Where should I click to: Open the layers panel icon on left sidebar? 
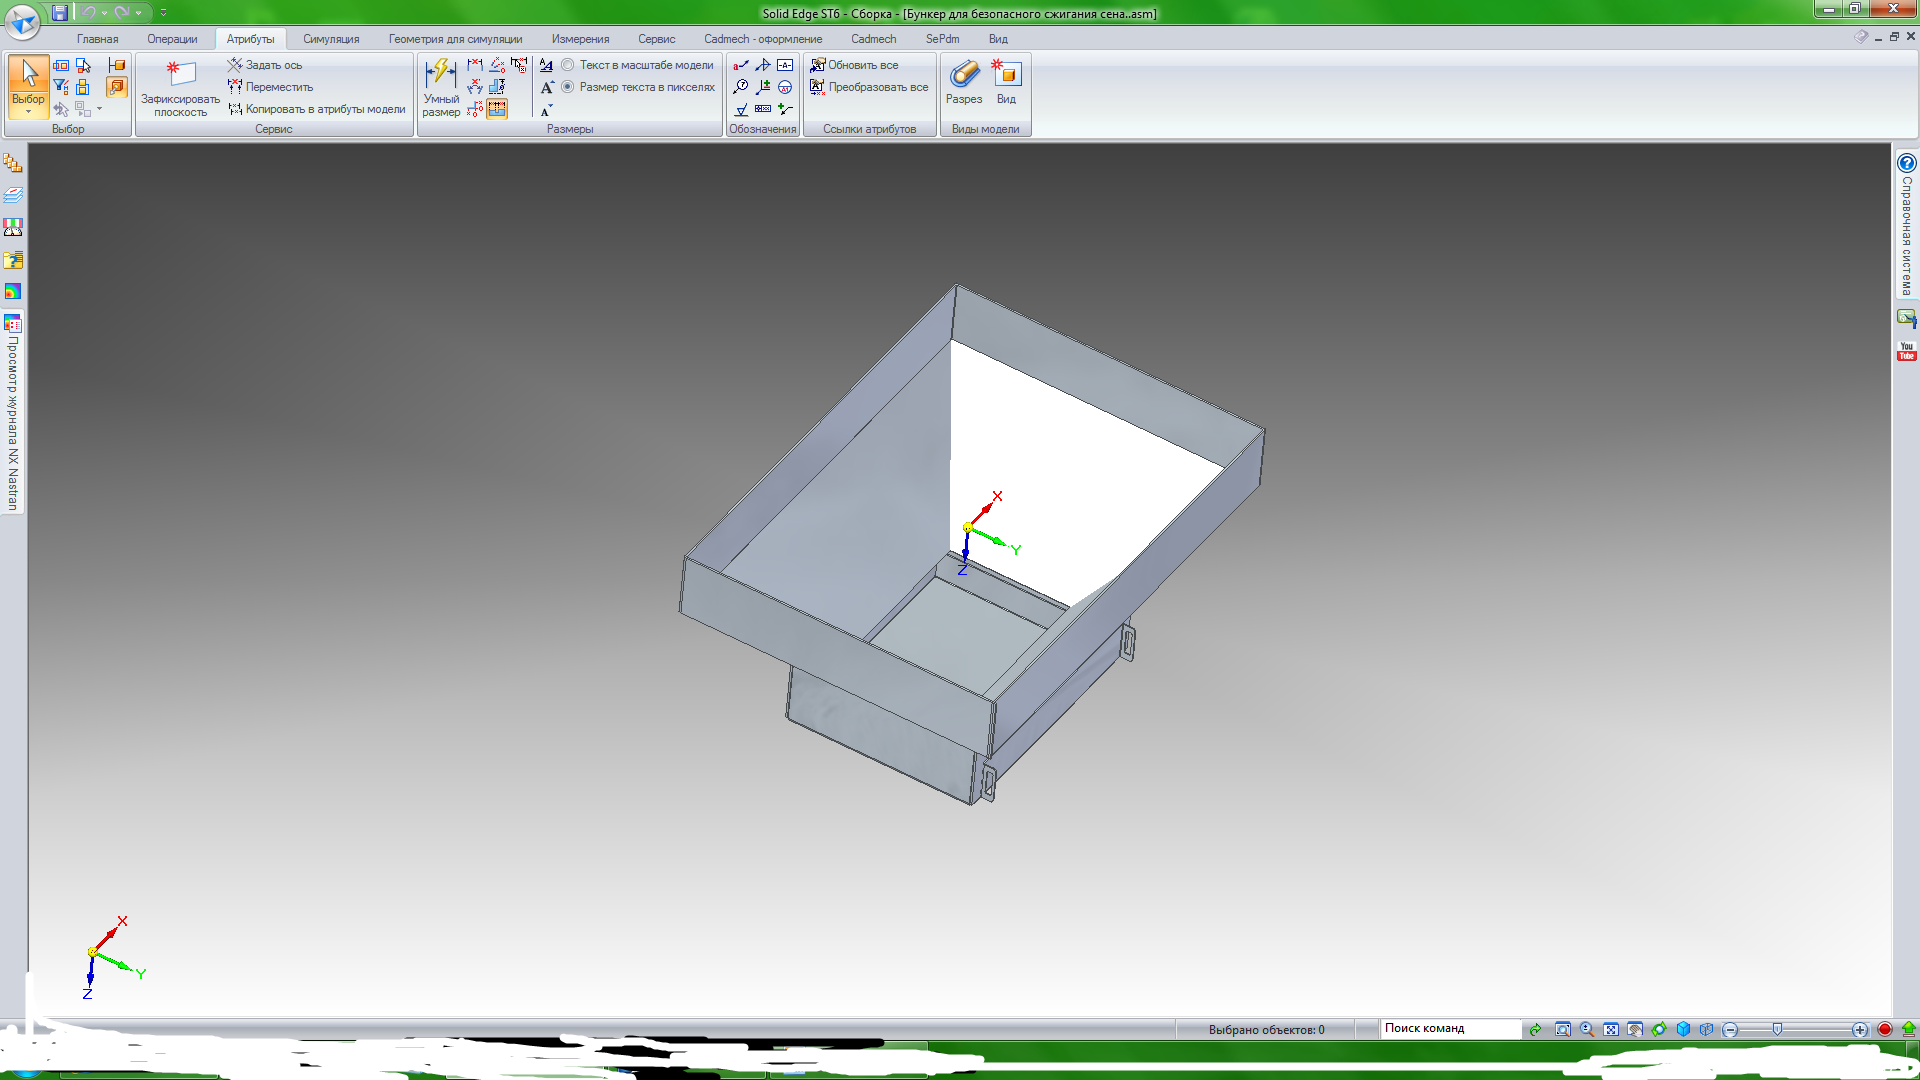click(13, 195)
